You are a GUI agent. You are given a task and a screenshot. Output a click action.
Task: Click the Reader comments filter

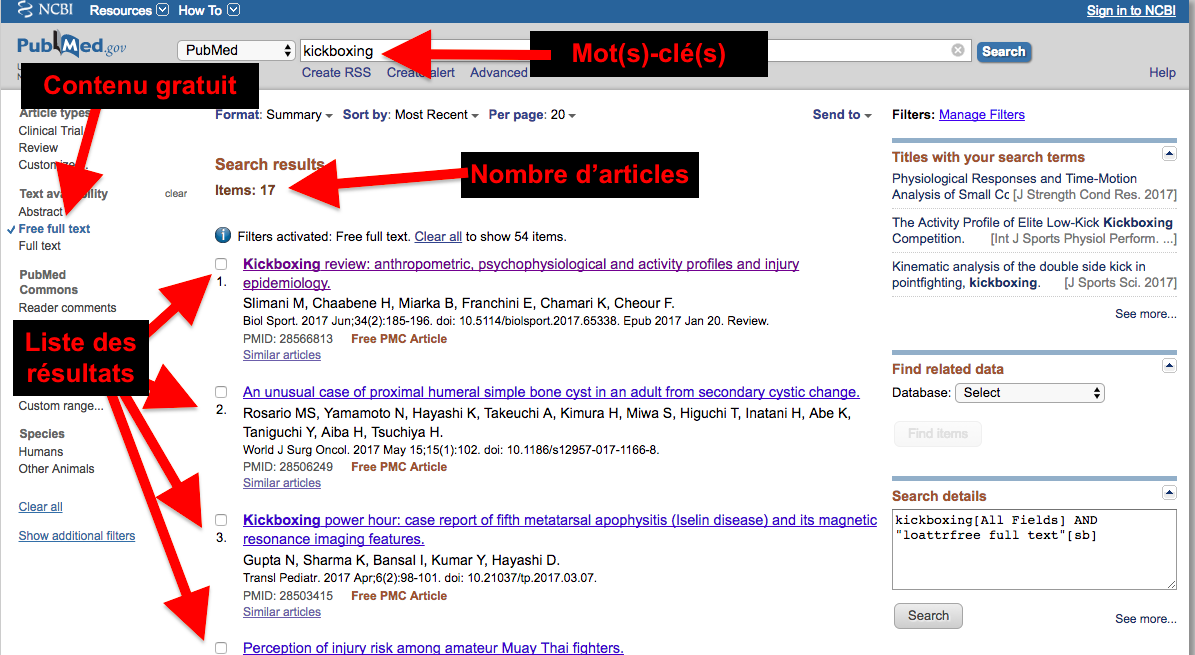67,308
